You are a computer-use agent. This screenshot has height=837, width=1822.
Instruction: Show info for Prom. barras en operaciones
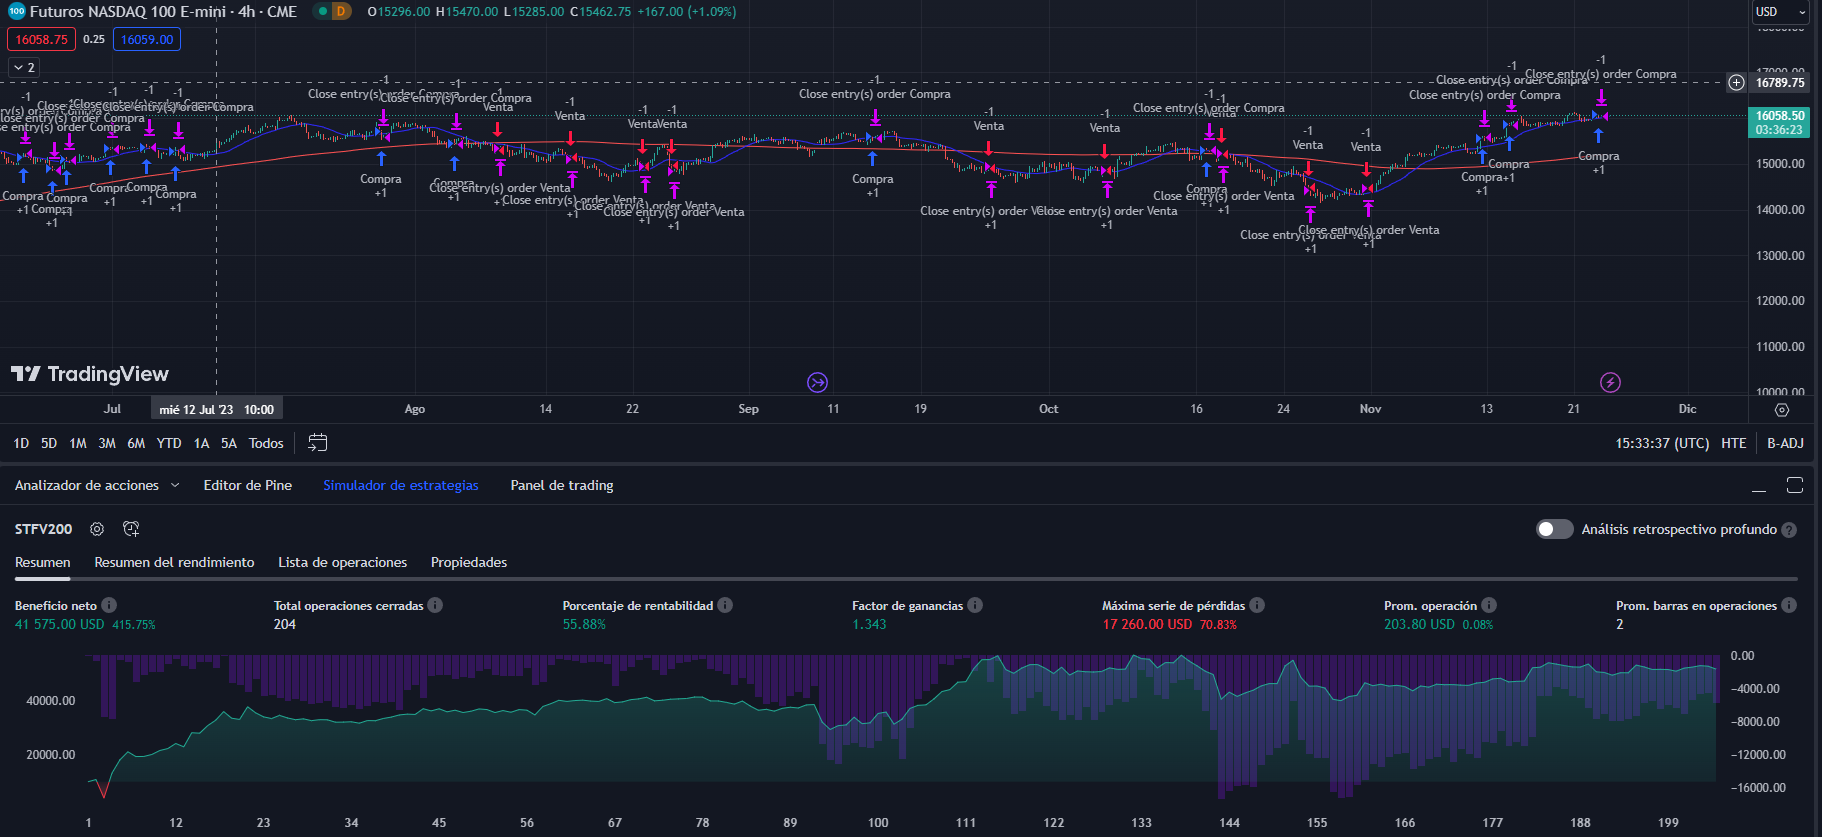pyautogui.click(x=1789, y=605)
